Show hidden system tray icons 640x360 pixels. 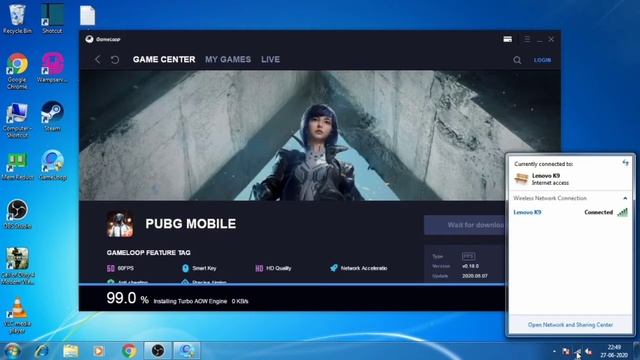point(554,351)
